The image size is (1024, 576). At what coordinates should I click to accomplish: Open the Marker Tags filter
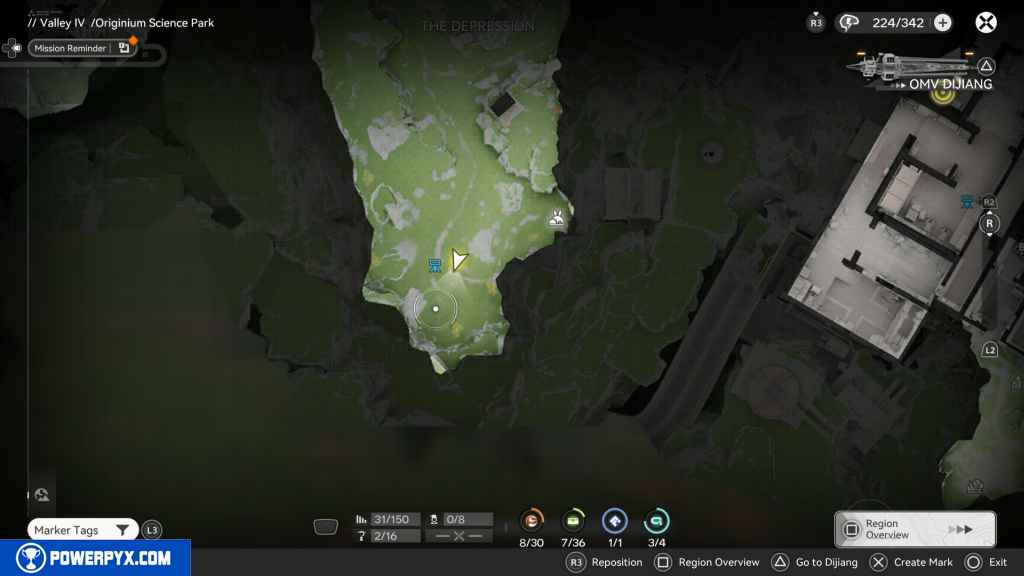coord(83,530)
